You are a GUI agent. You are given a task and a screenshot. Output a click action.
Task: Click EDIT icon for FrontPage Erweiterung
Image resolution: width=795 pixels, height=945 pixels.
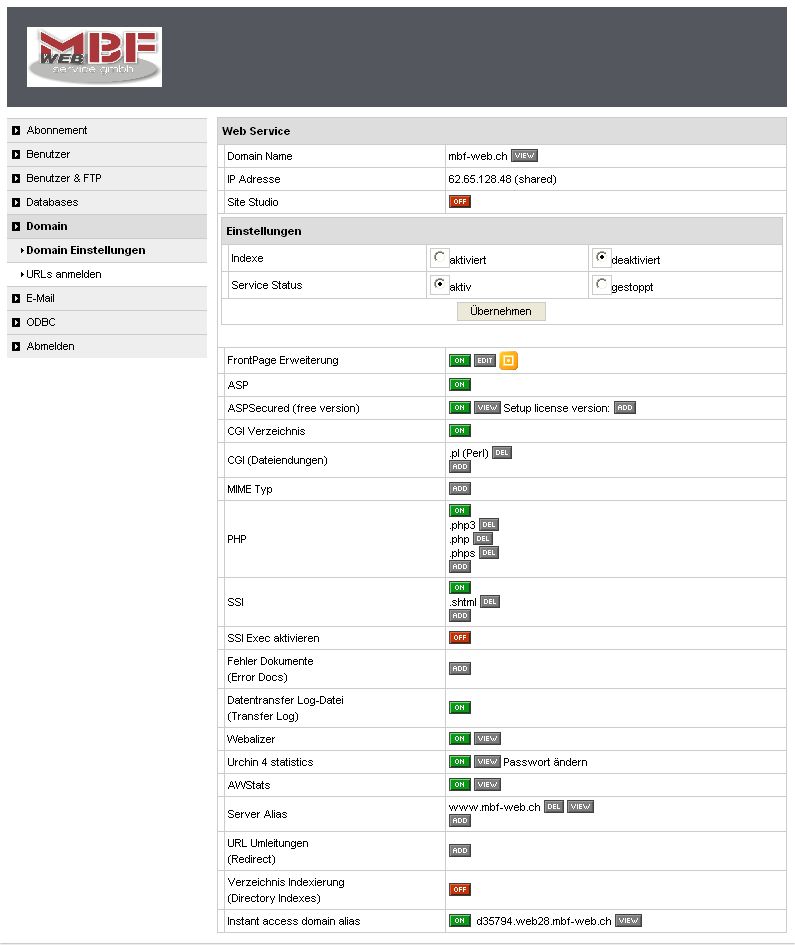[x=485, y=361]
